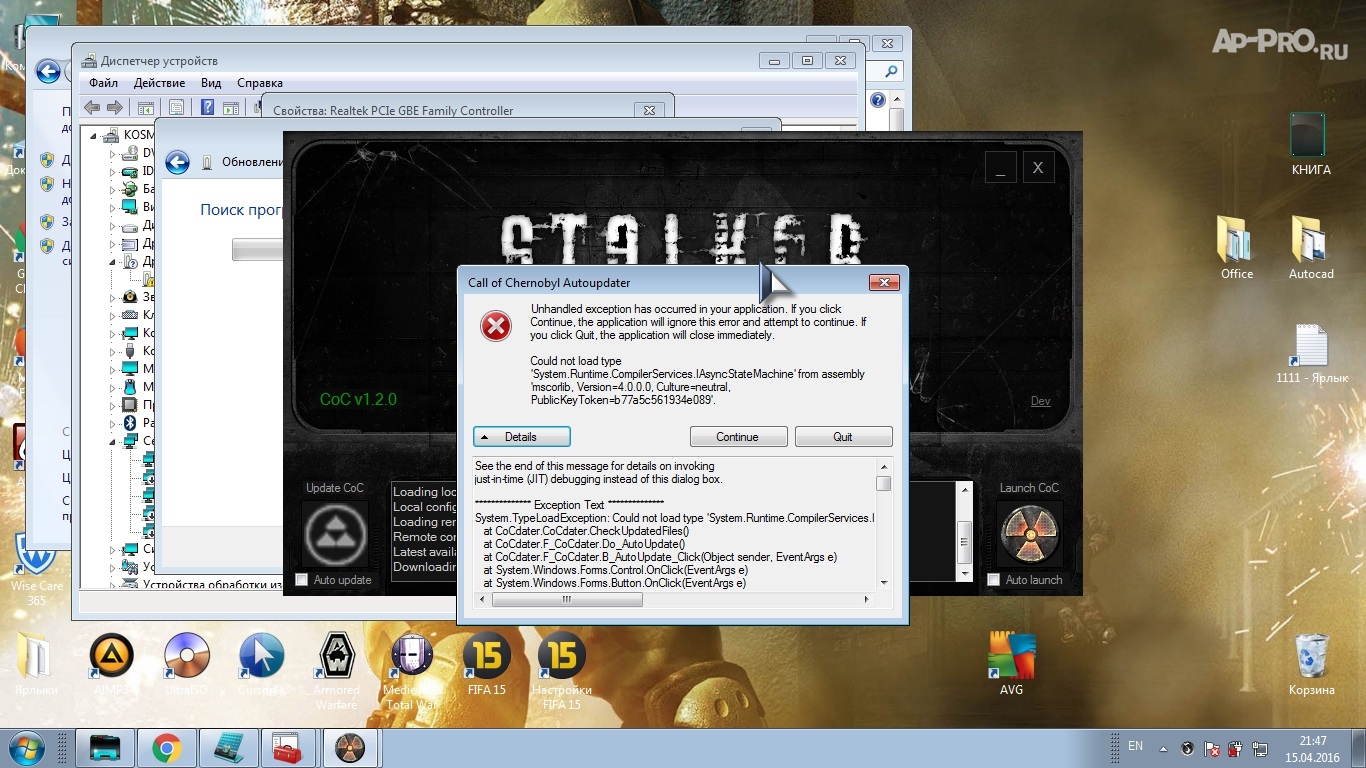Screen dimensions: 1366x768
Task: Click the Launch CoC radiation icon button
Action: tap(1030, 535)
